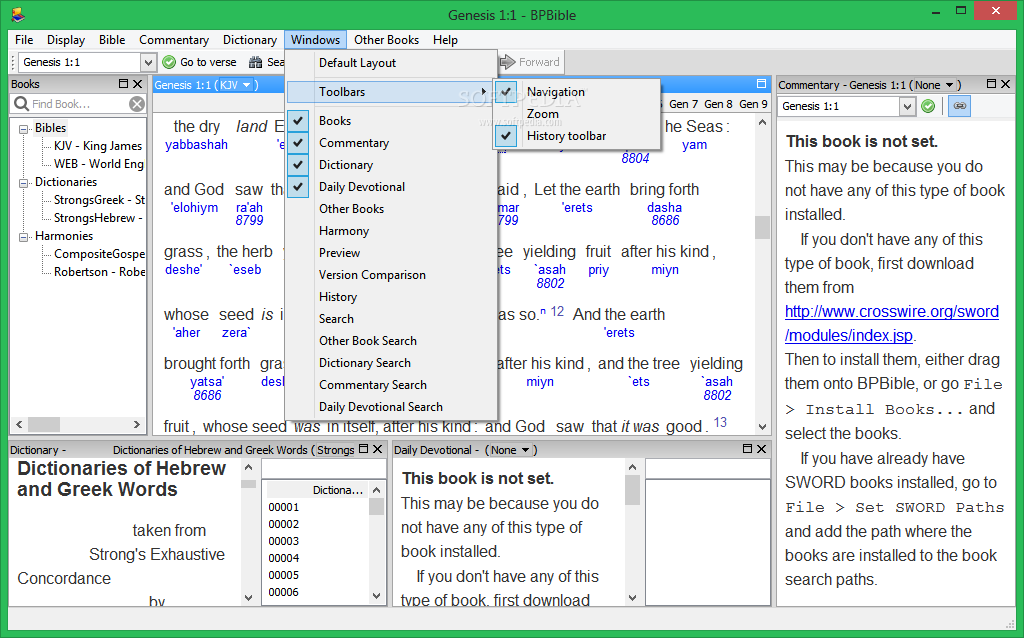Uncheck Books in Windows menu
This screenshot has height=638, width=1024.
[x=298, y=121]
